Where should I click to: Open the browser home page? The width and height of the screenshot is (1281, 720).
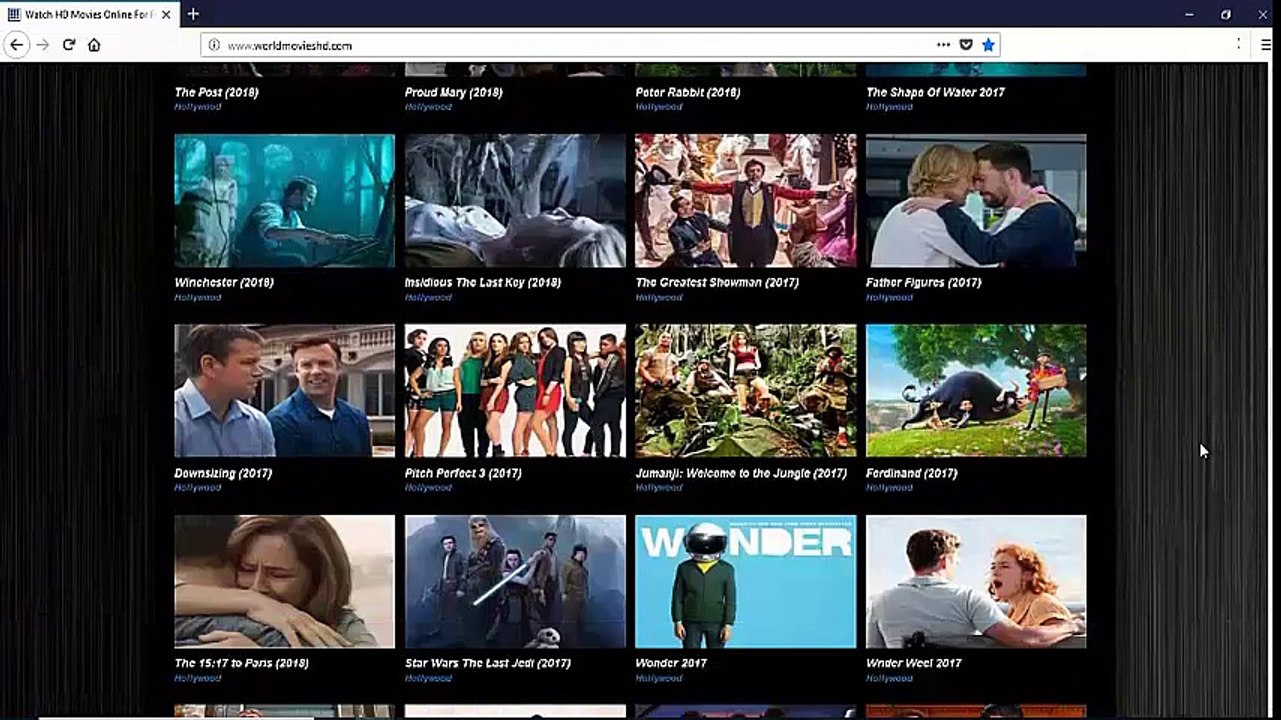pyautogui.click(x=94, y=45)
